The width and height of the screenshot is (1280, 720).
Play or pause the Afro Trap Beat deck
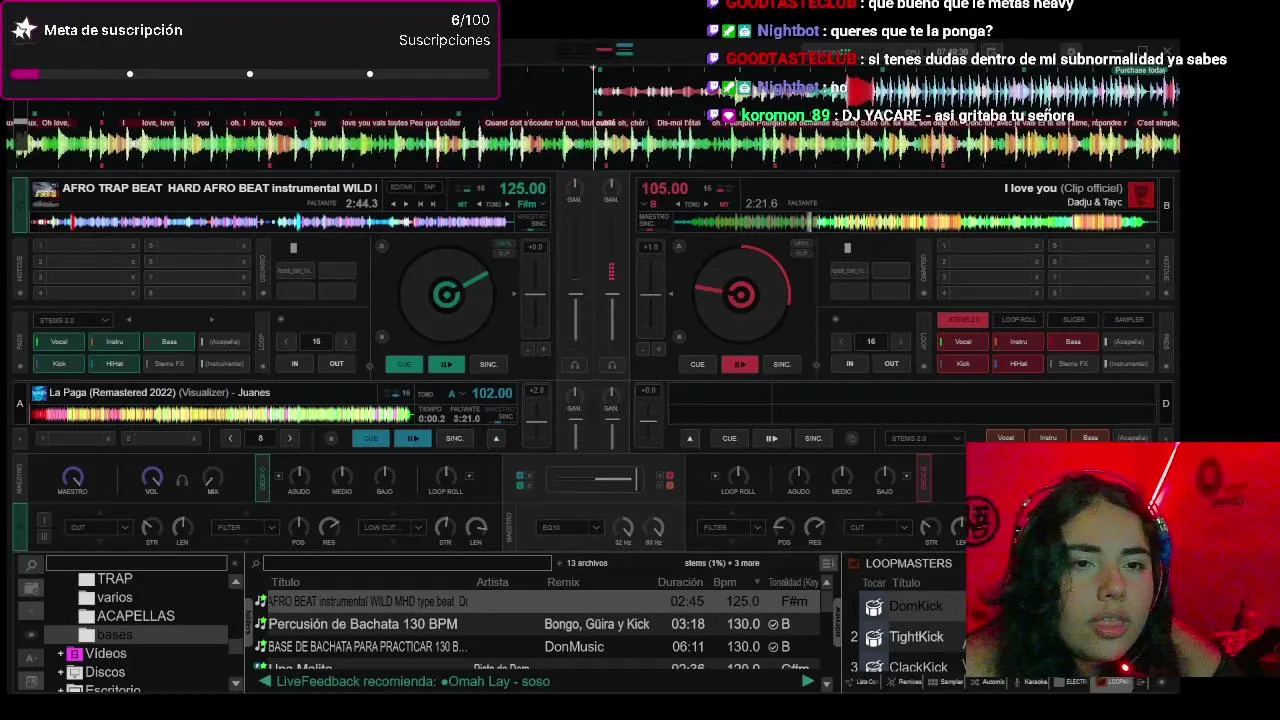pos(446,364)
